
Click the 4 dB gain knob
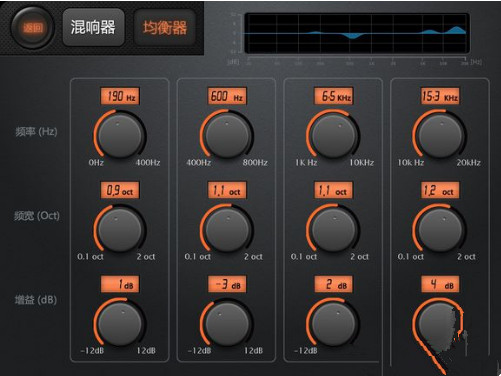coord(439,324)
